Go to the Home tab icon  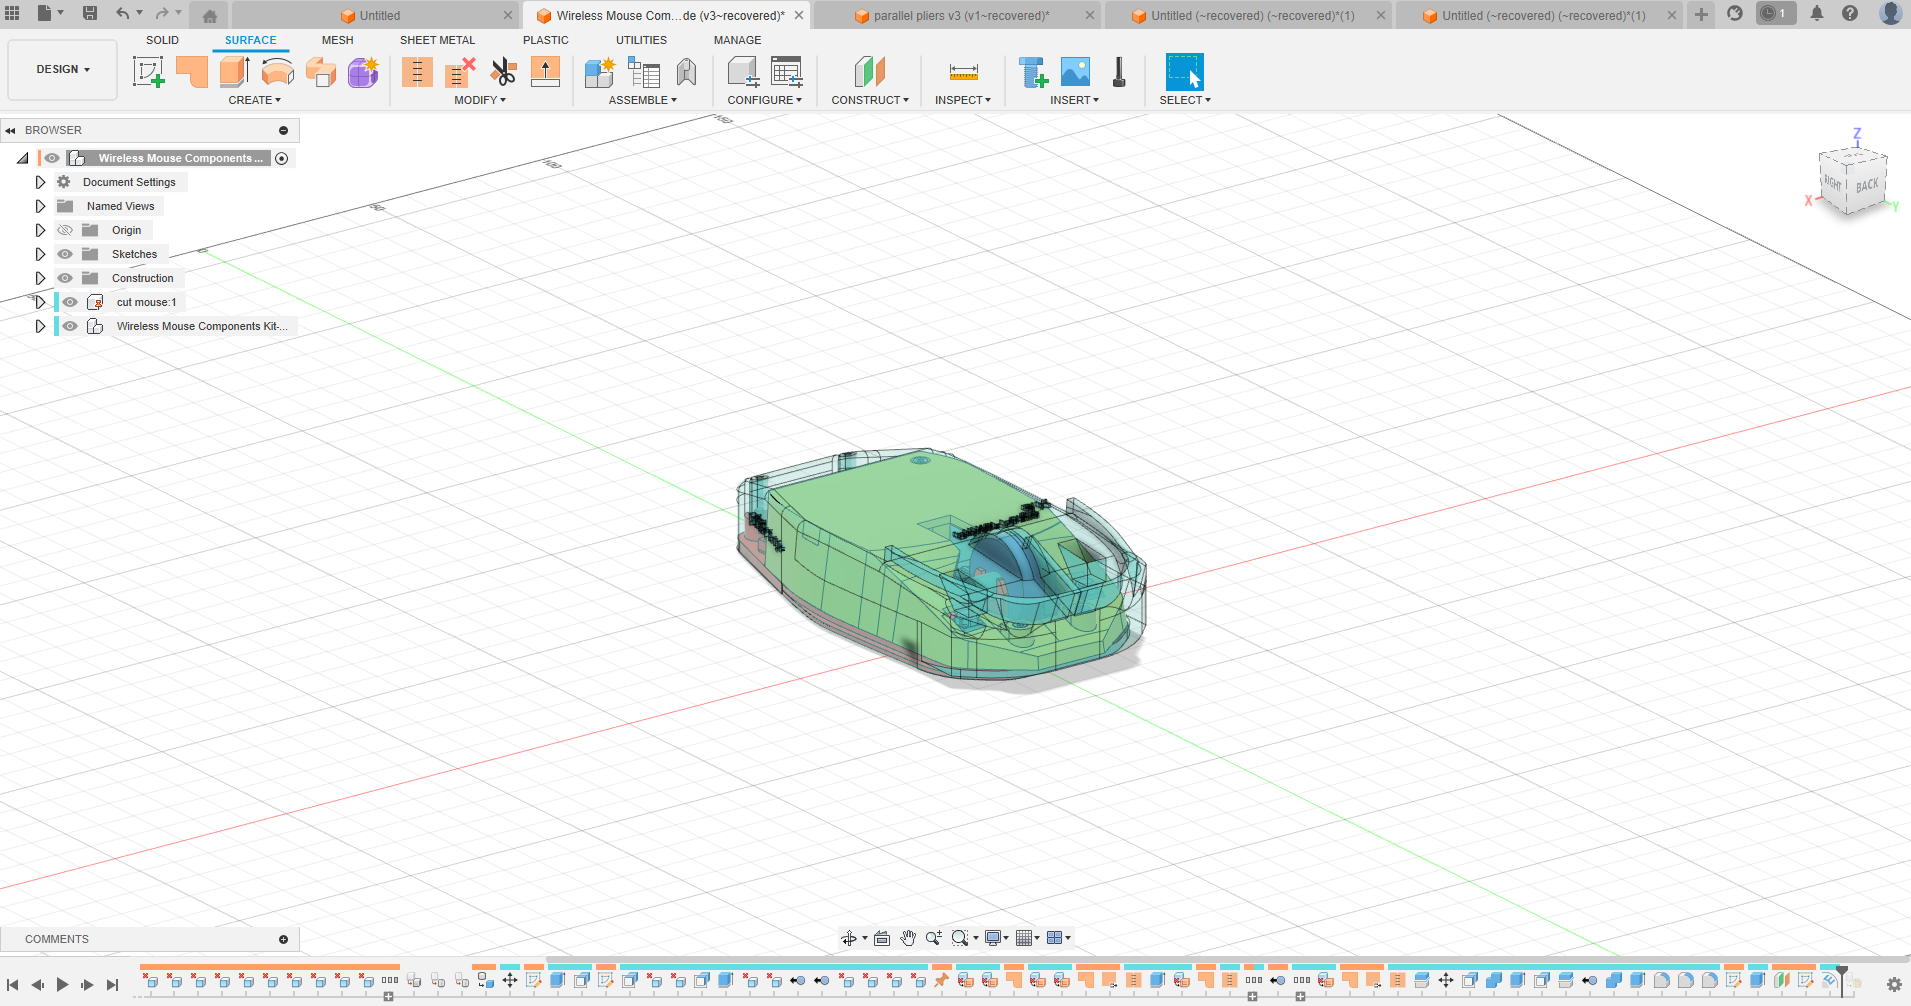click(x=210, y=16)
